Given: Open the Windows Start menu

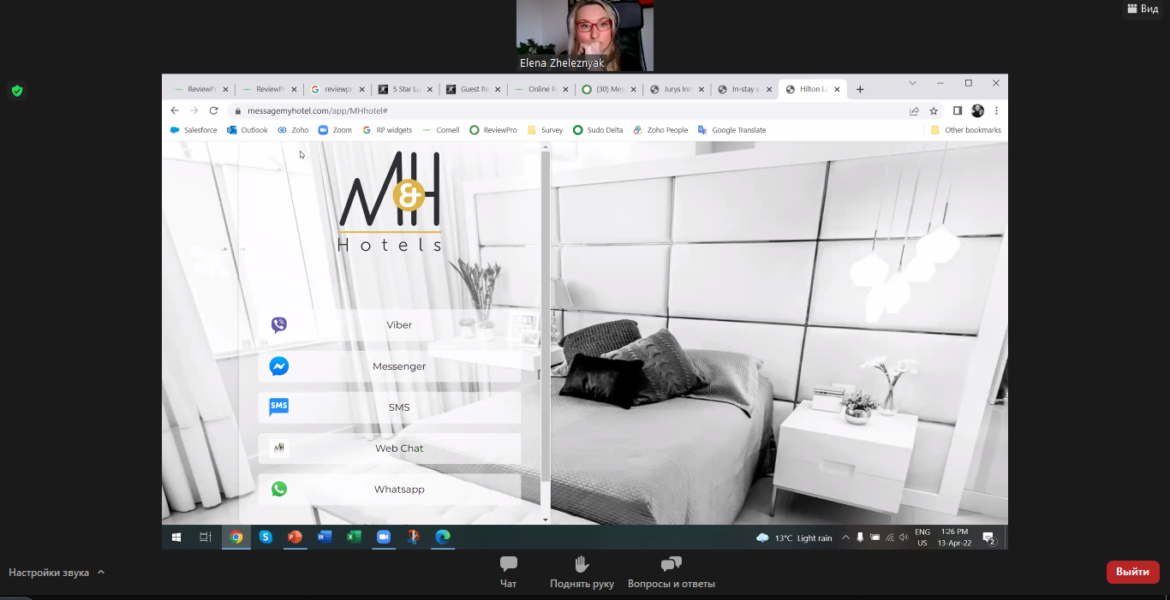Looking at the screenshot, I should [x=177, y=537].
